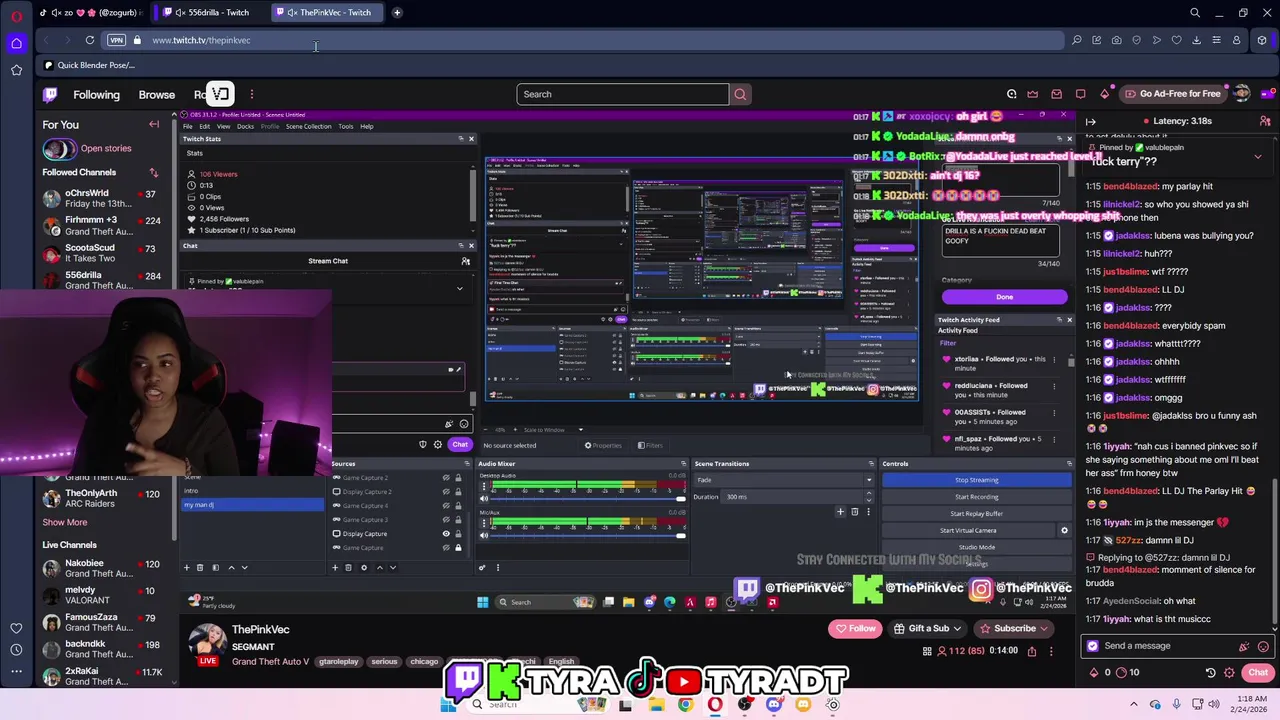Open the stories link
This screenshot has width=1280, height=720.
pyautogui.click(x=106, y=149)
